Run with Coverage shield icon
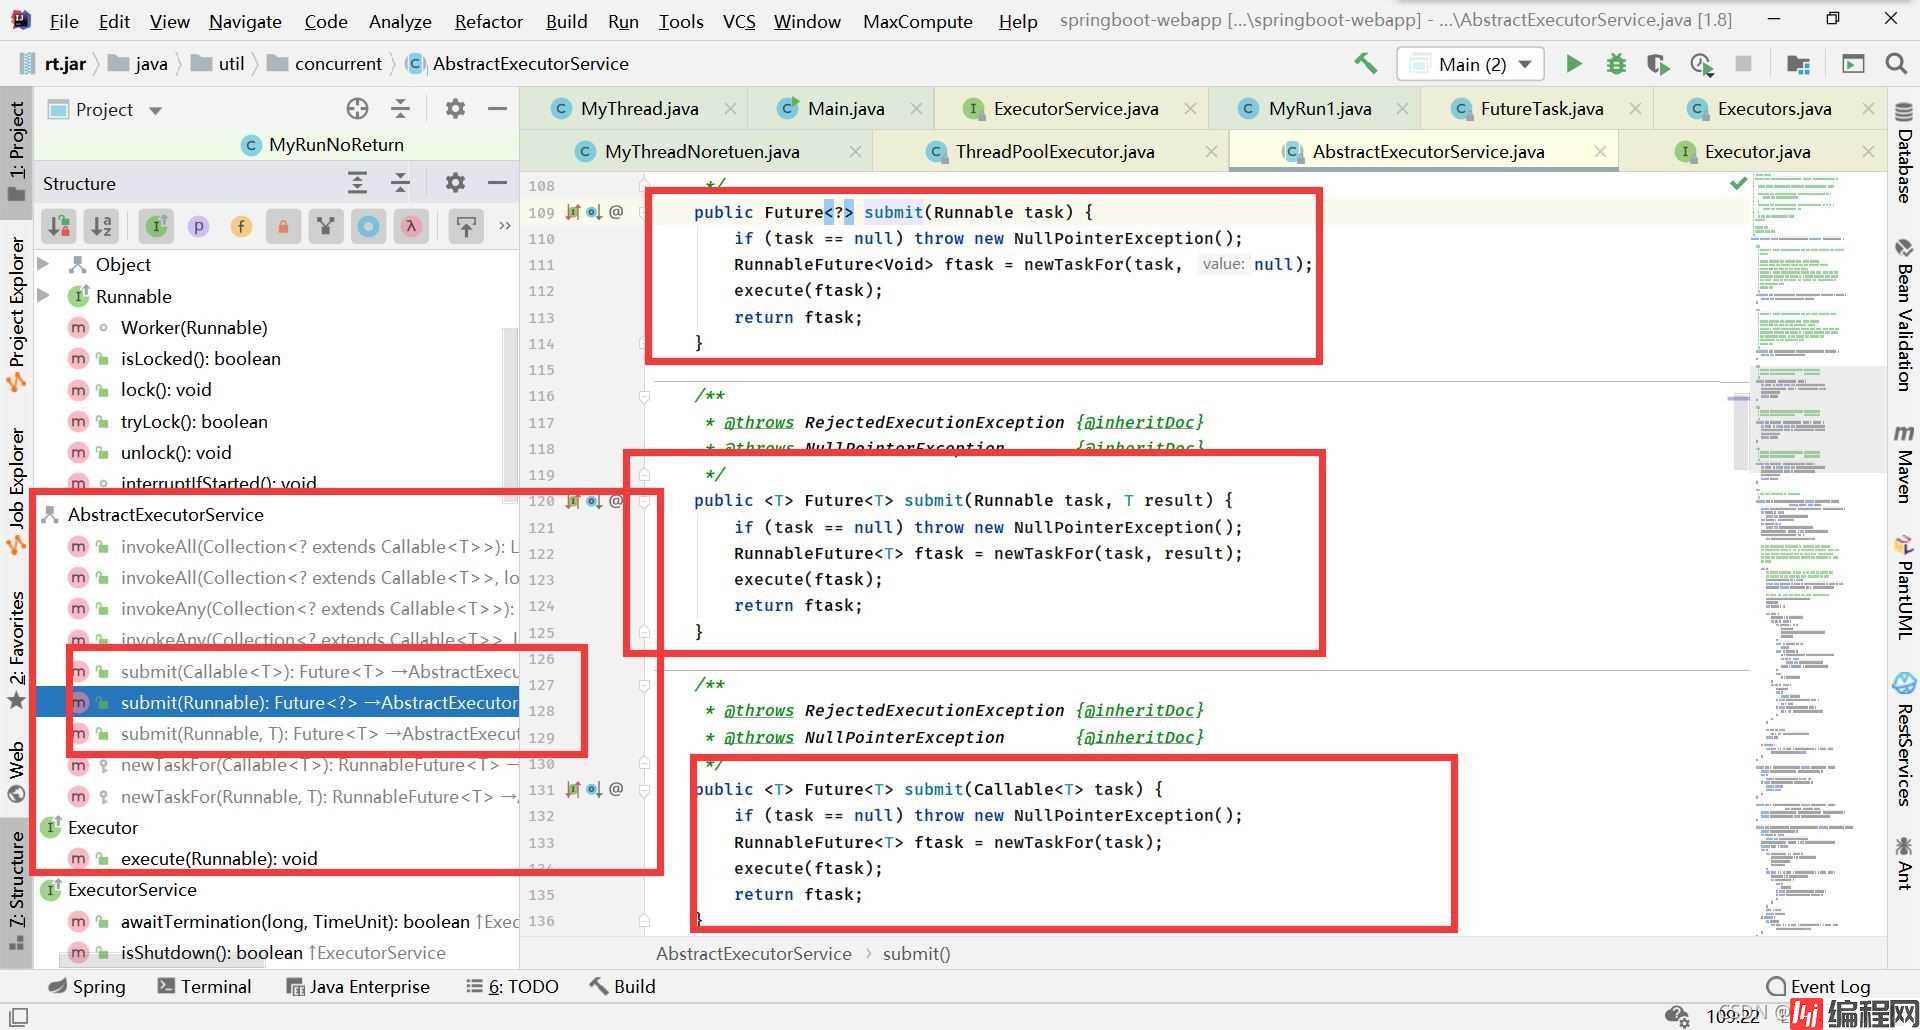Image resolution: width=1920 pixels, height=1030 pixels. click(x=1658, y=64)
